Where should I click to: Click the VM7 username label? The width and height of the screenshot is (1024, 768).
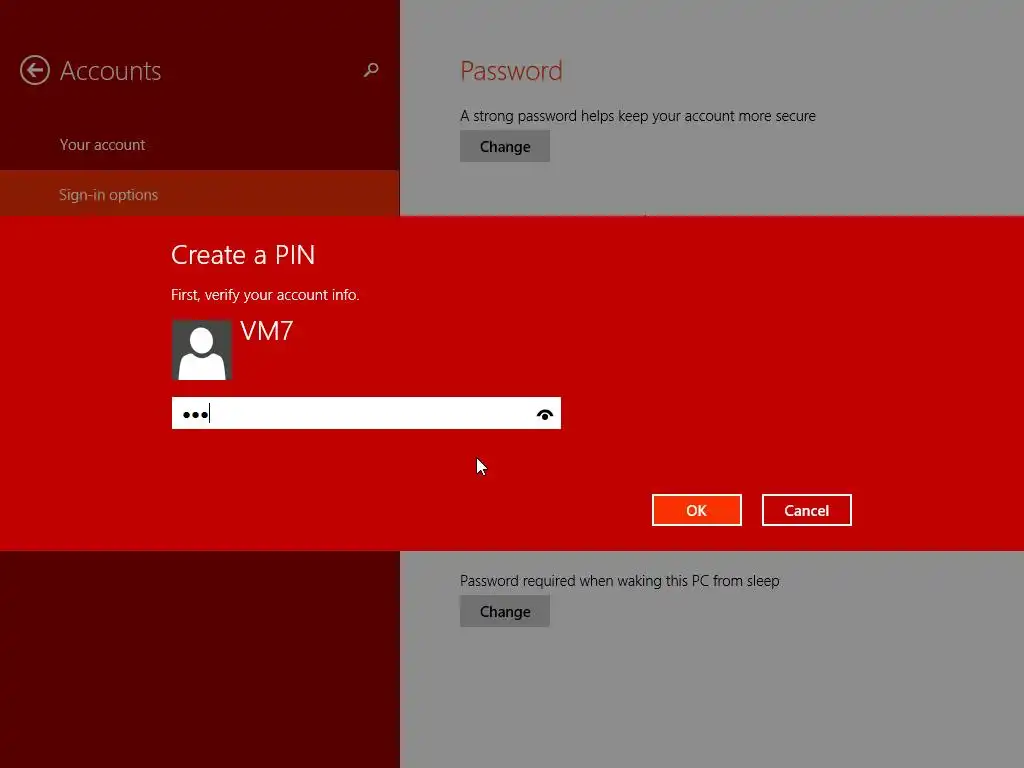click(x=266, y=331)
